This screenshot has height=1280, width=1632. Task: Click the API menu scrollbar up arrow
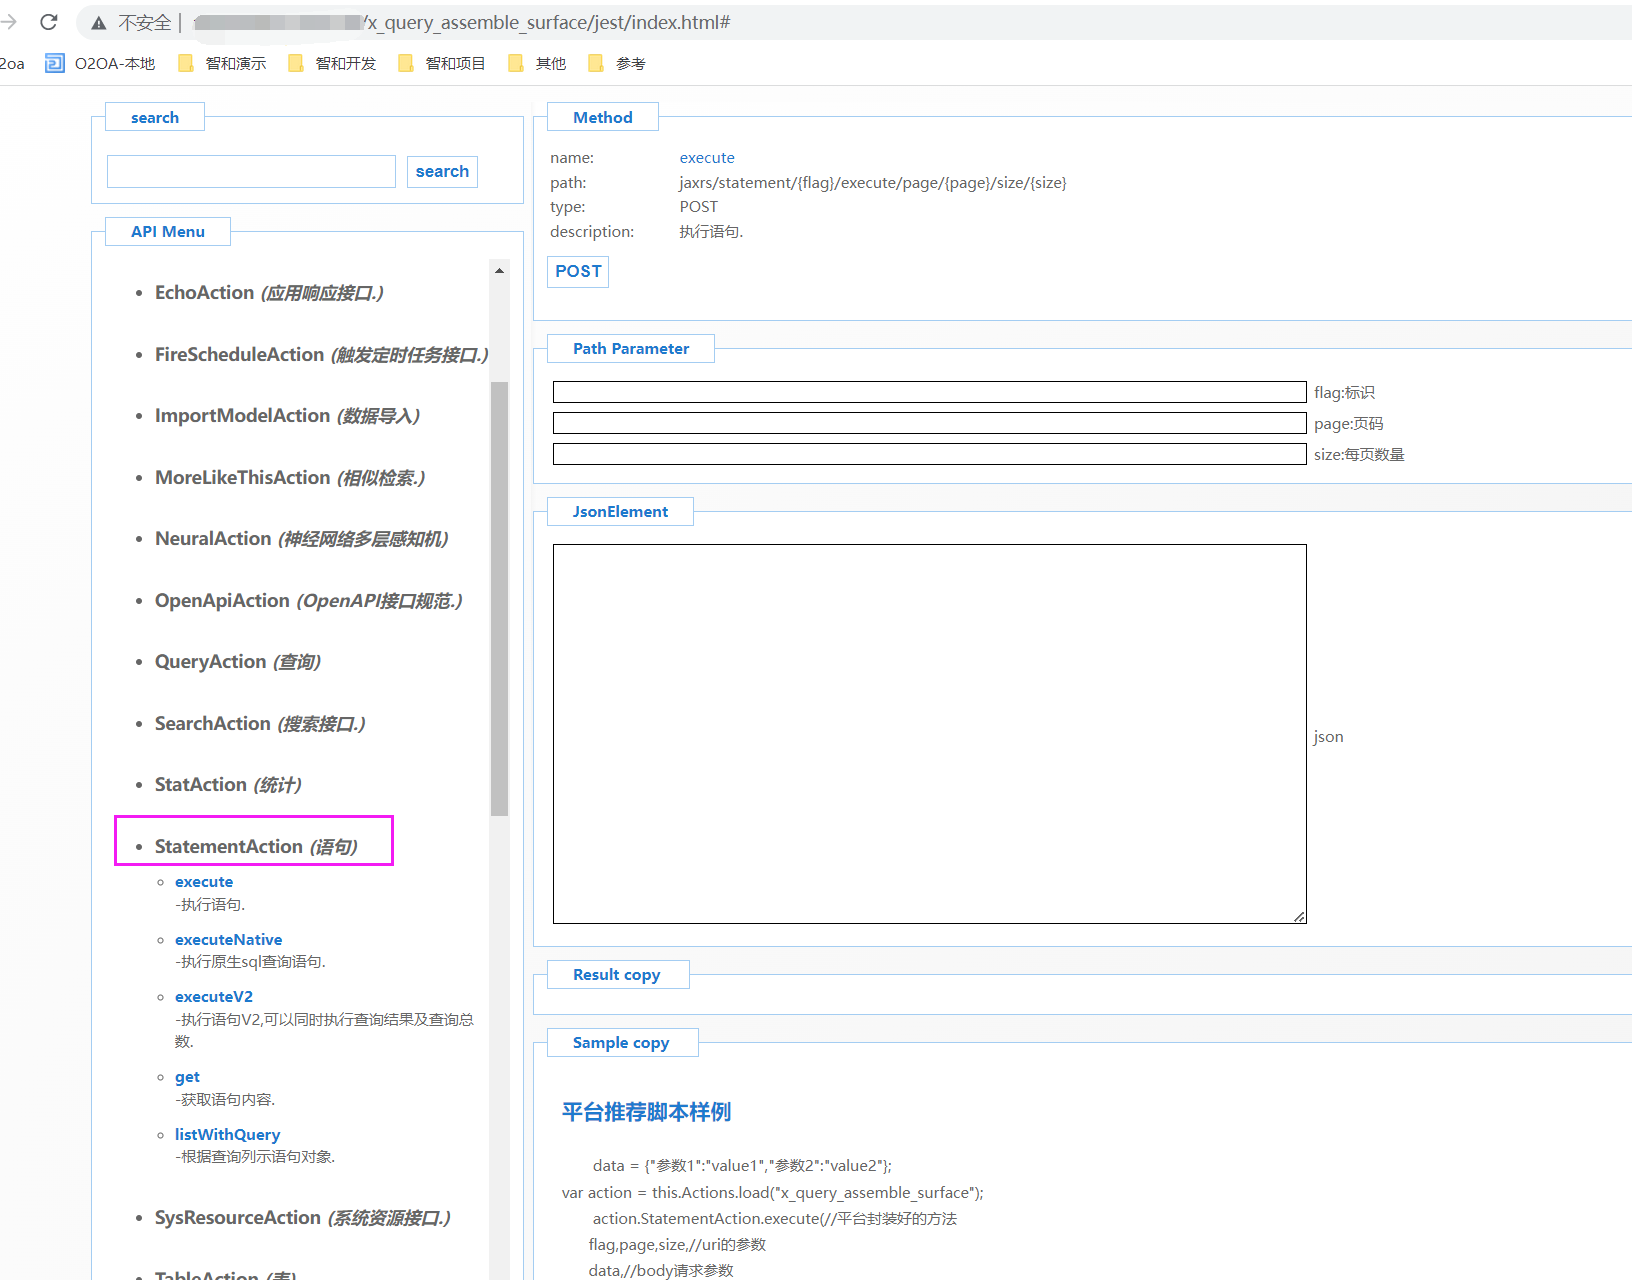[x=499, y=270]
